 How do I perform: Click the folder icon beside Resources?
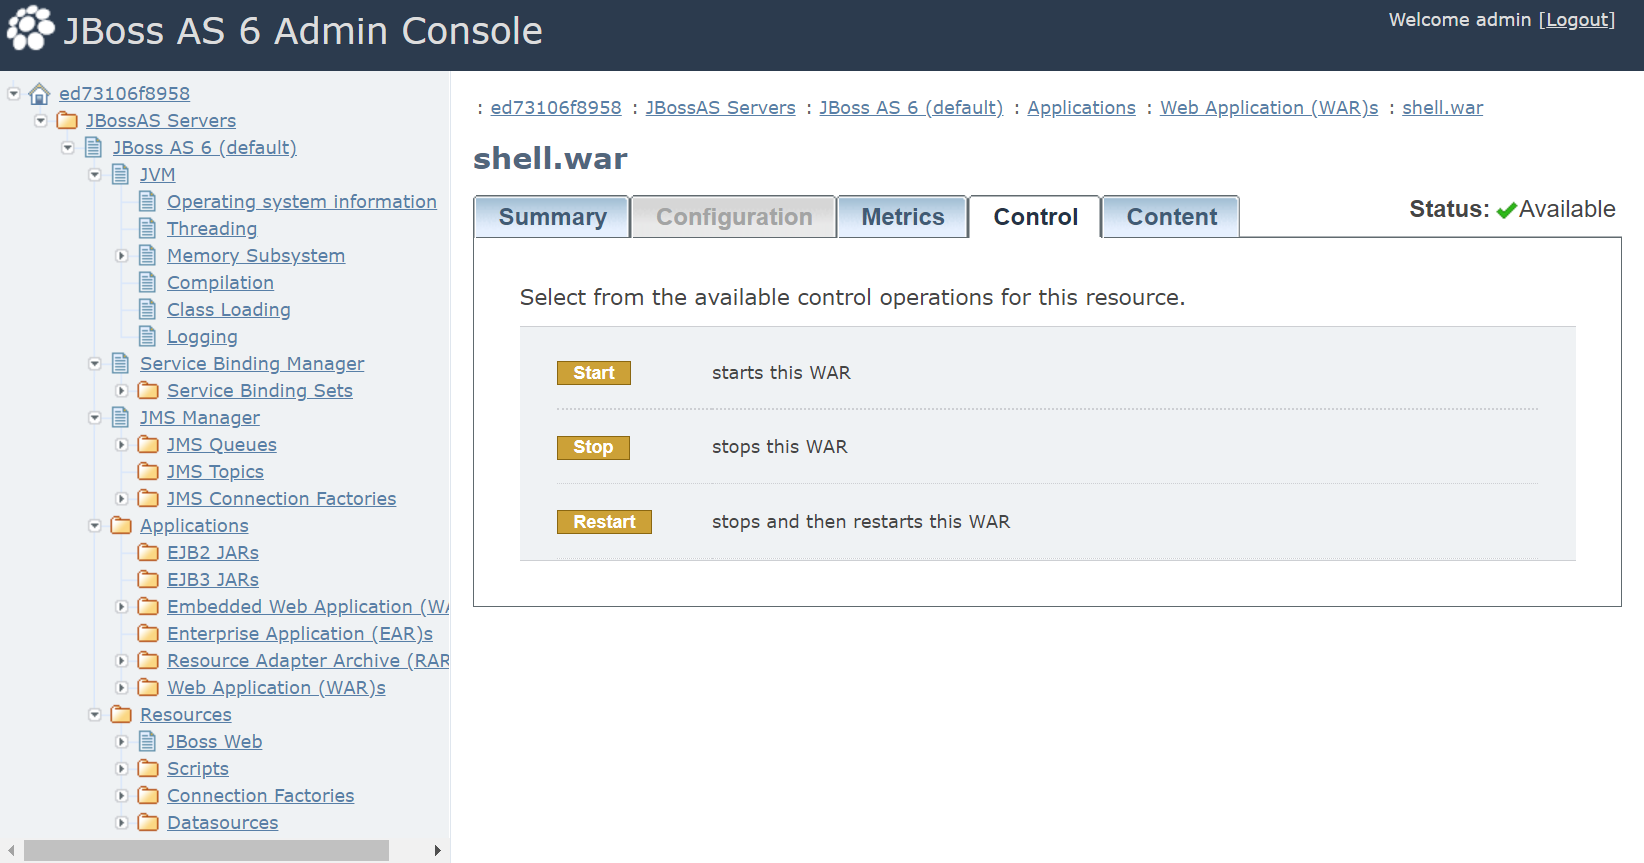(x=121, y=715)
